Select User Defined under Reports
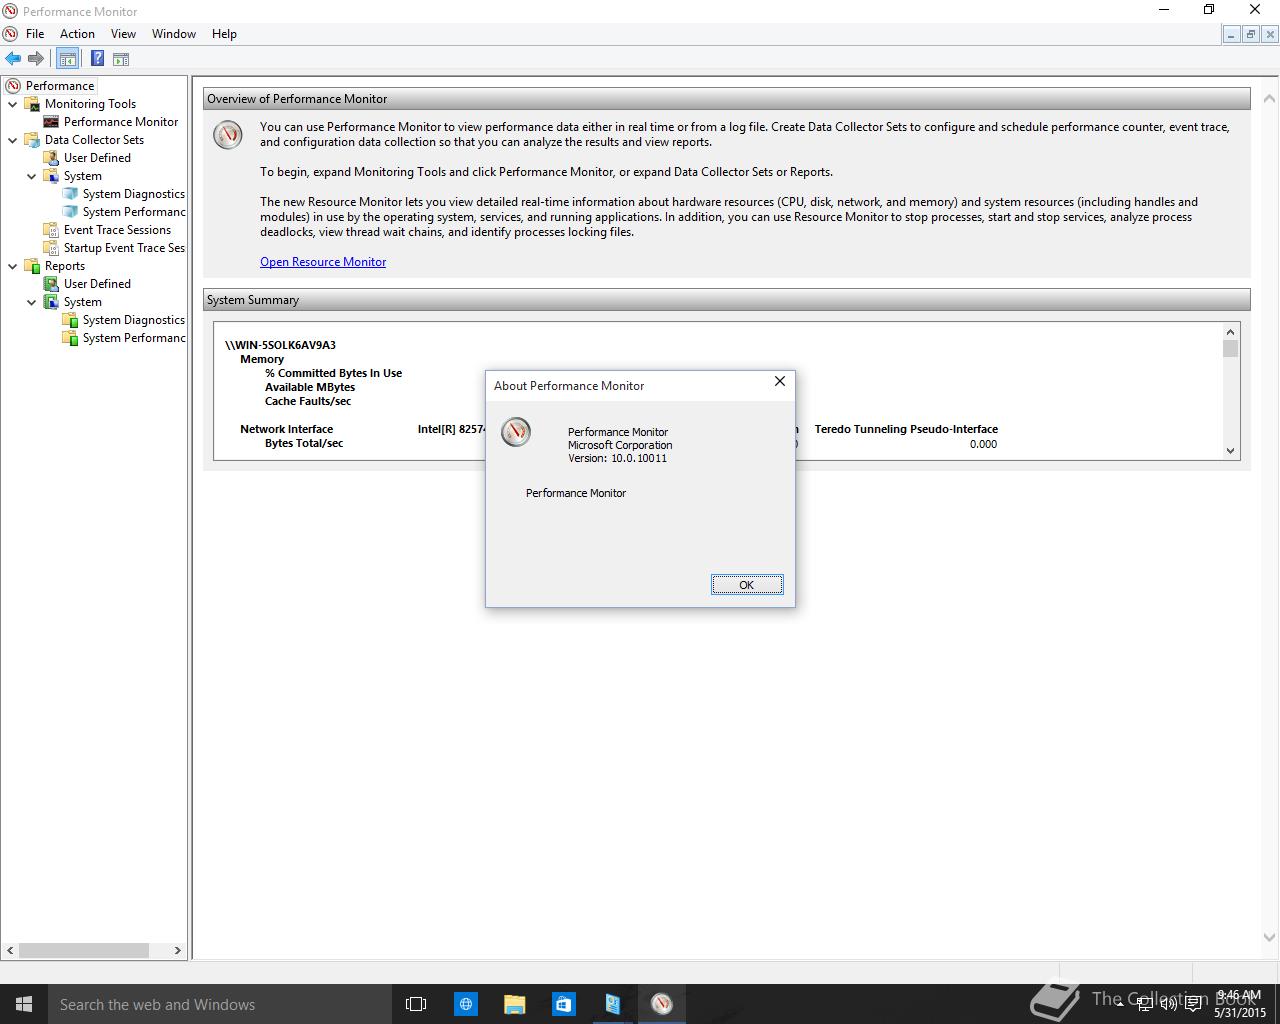The width and height of the screenshot is (1280, 1024). click(x=97, y=284)
